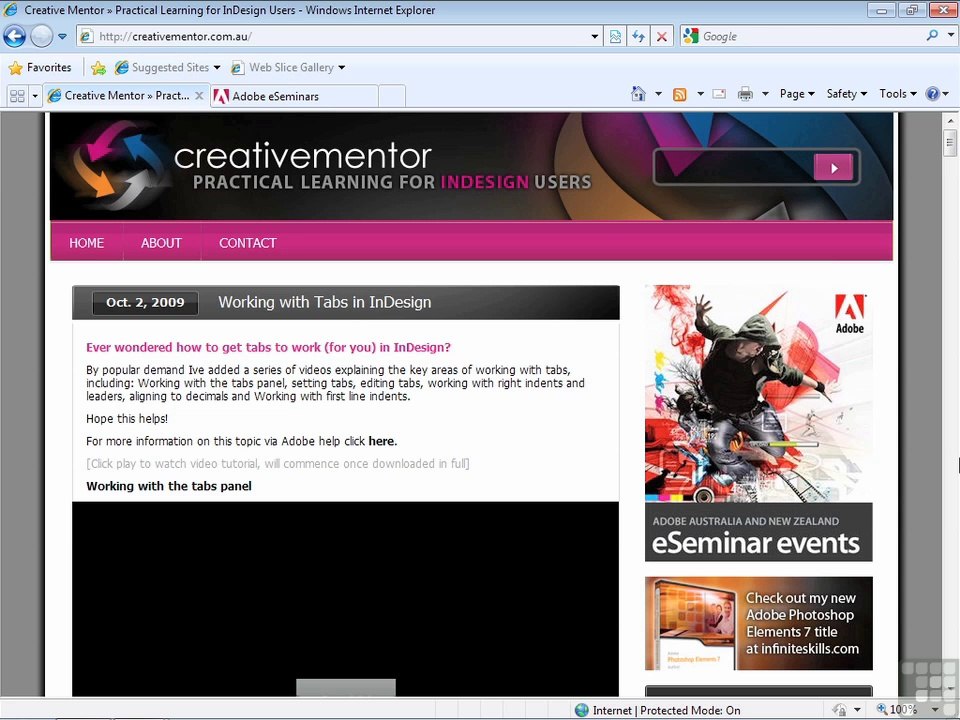The image size is (960, 720).
Task: Click the 'here' Adobe help link
Action: (x=381, y=441)
